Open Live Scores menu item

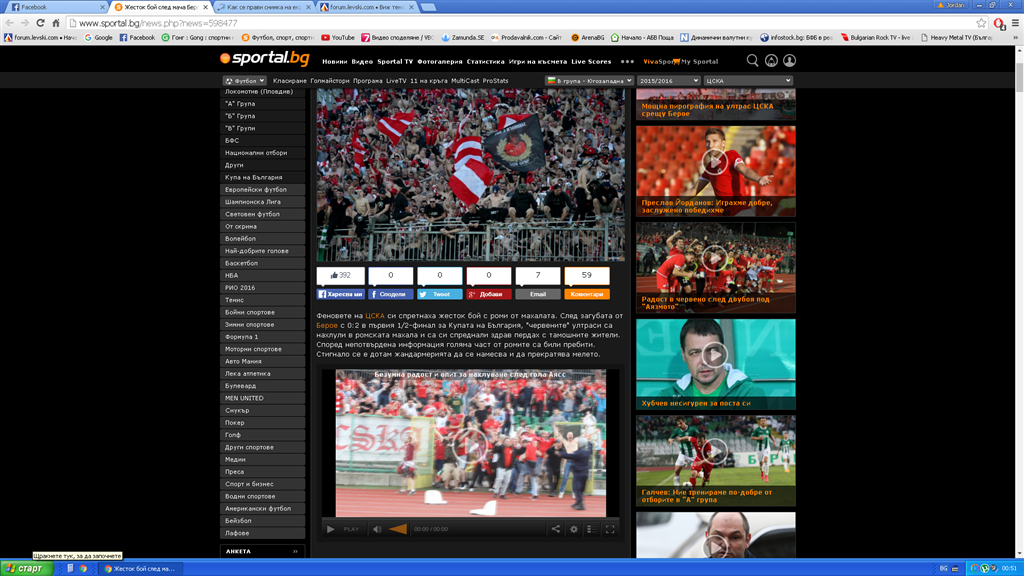click(591, 61)
